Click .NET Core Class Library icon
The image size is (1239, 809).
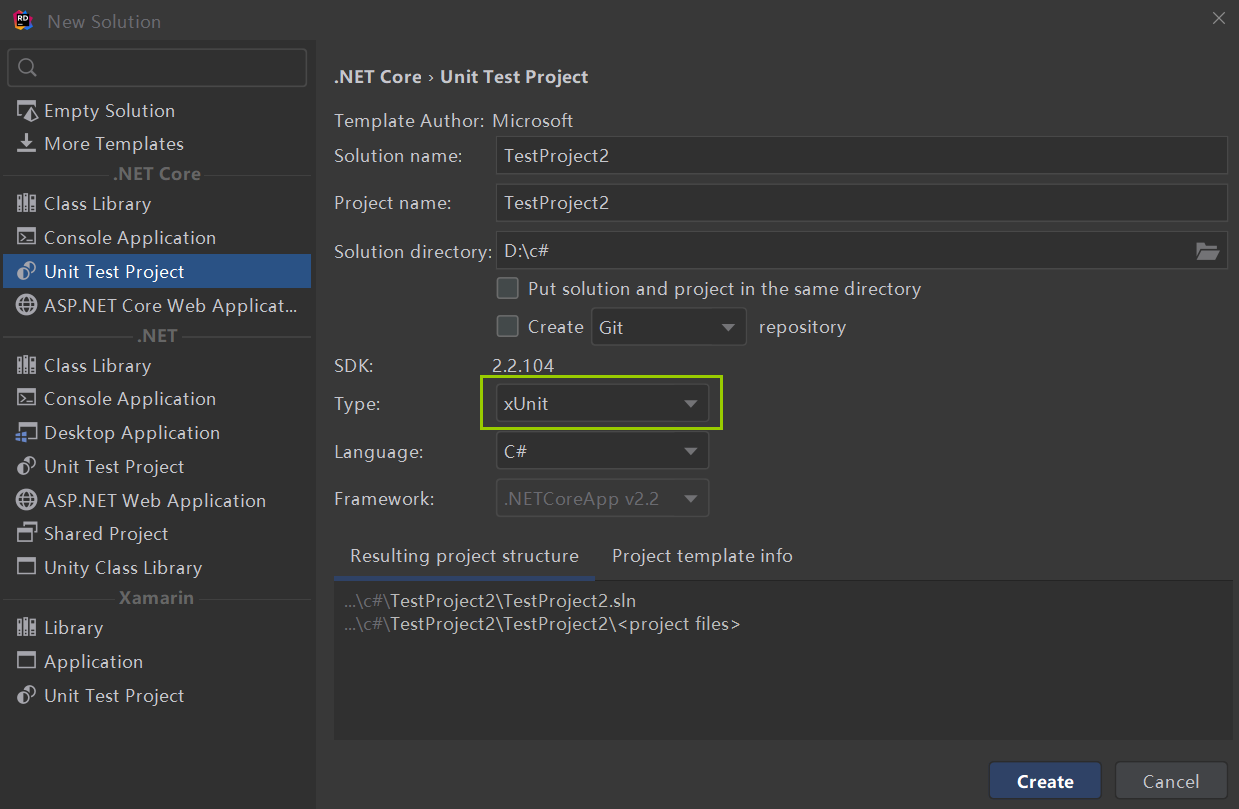pyautogui.click(x=27, y=204)
